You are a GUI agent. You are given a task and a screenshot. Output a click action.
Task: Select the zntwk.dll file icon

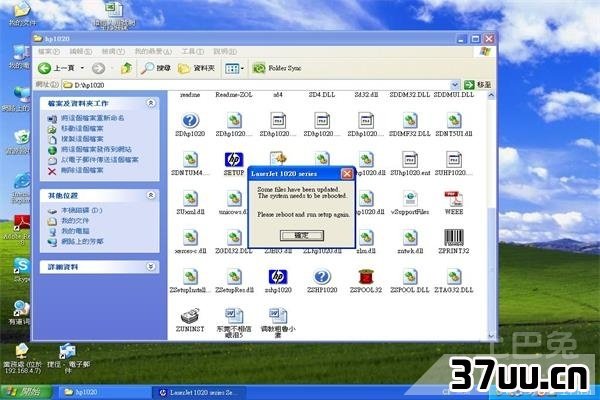click(410, 238)
